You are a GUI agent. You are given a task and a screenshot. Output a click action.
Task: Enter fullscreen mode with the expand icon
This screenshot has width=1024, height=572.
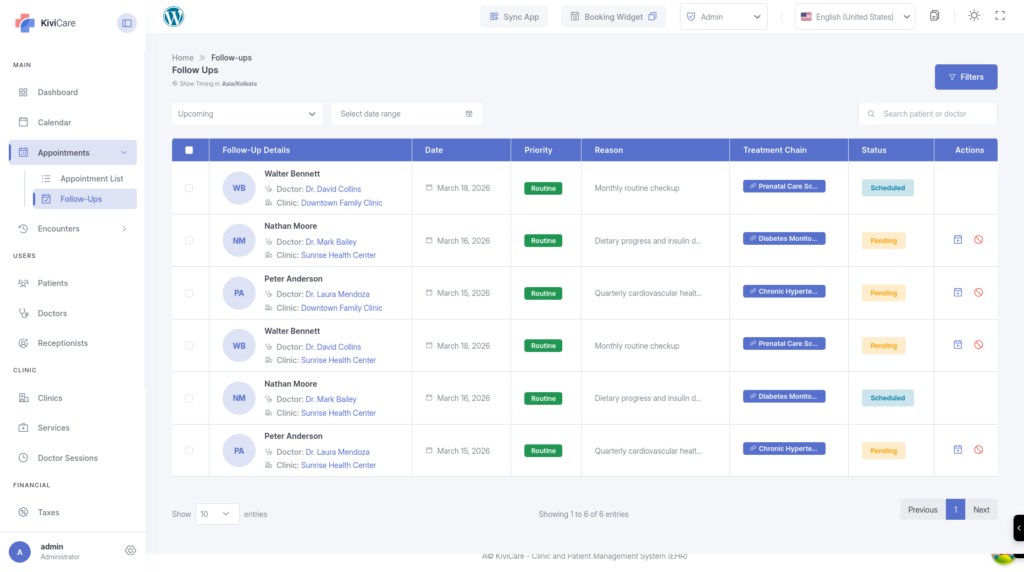point(1000,16)
